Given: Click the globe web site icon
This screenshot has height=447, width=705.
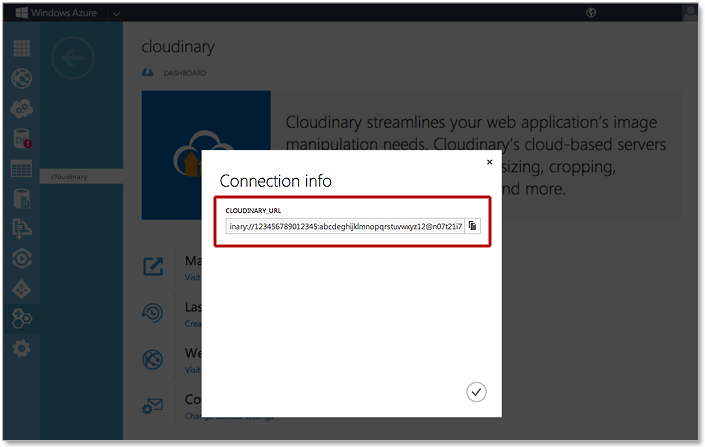Looking at the screenshot, I should (152, 360).
